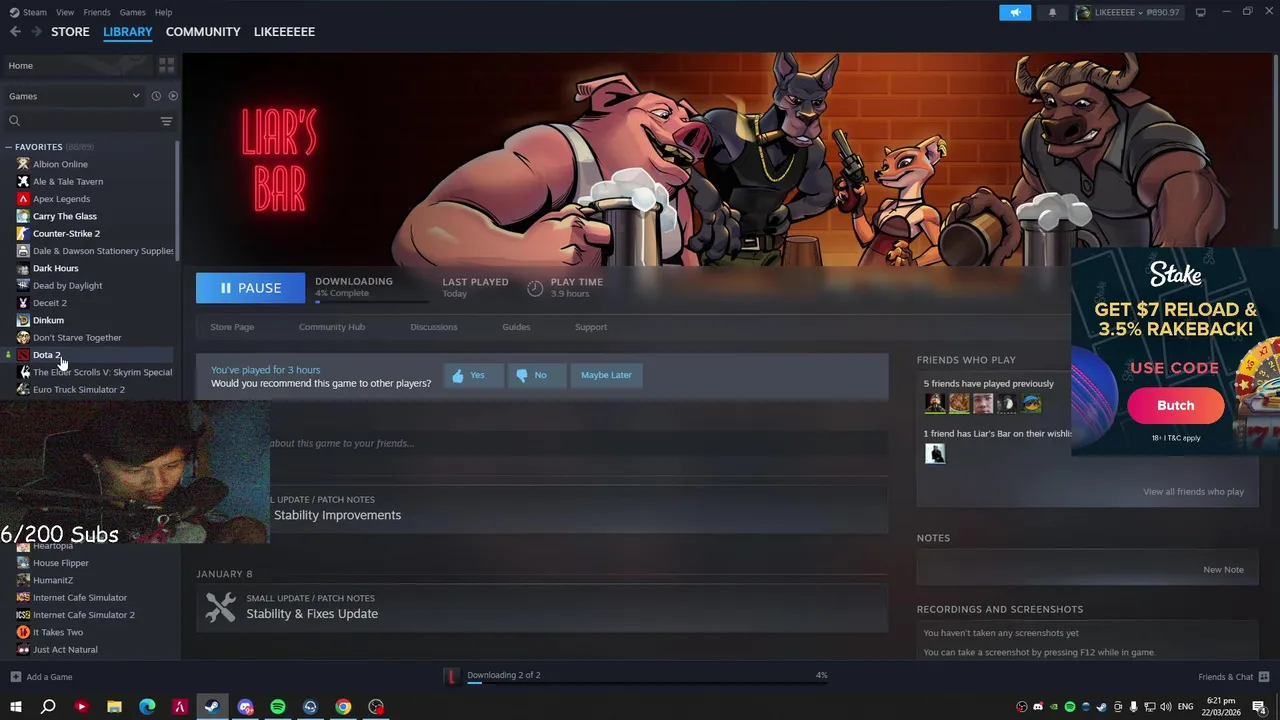Open Spotify from the taskbar

(278, 707)
